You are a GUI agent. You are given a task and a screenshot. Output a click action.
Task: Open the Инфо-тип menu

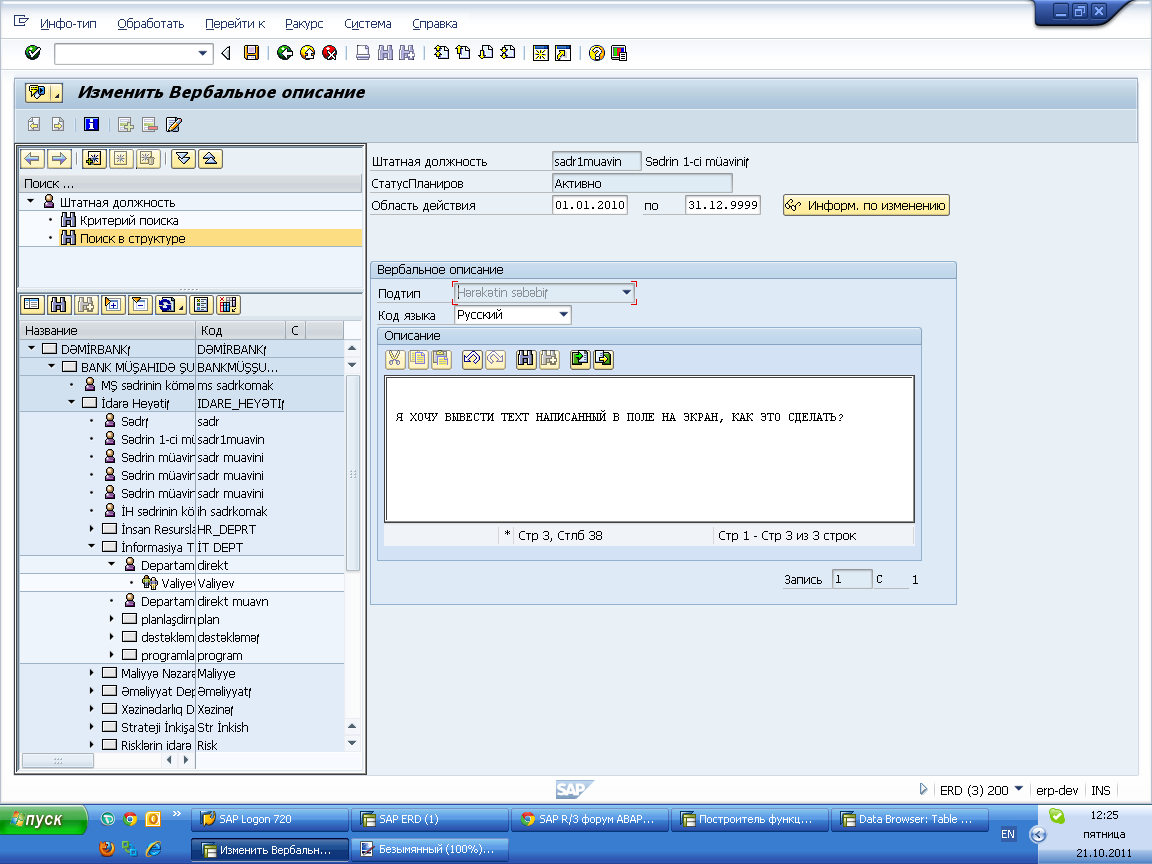(x=68, y=24)
